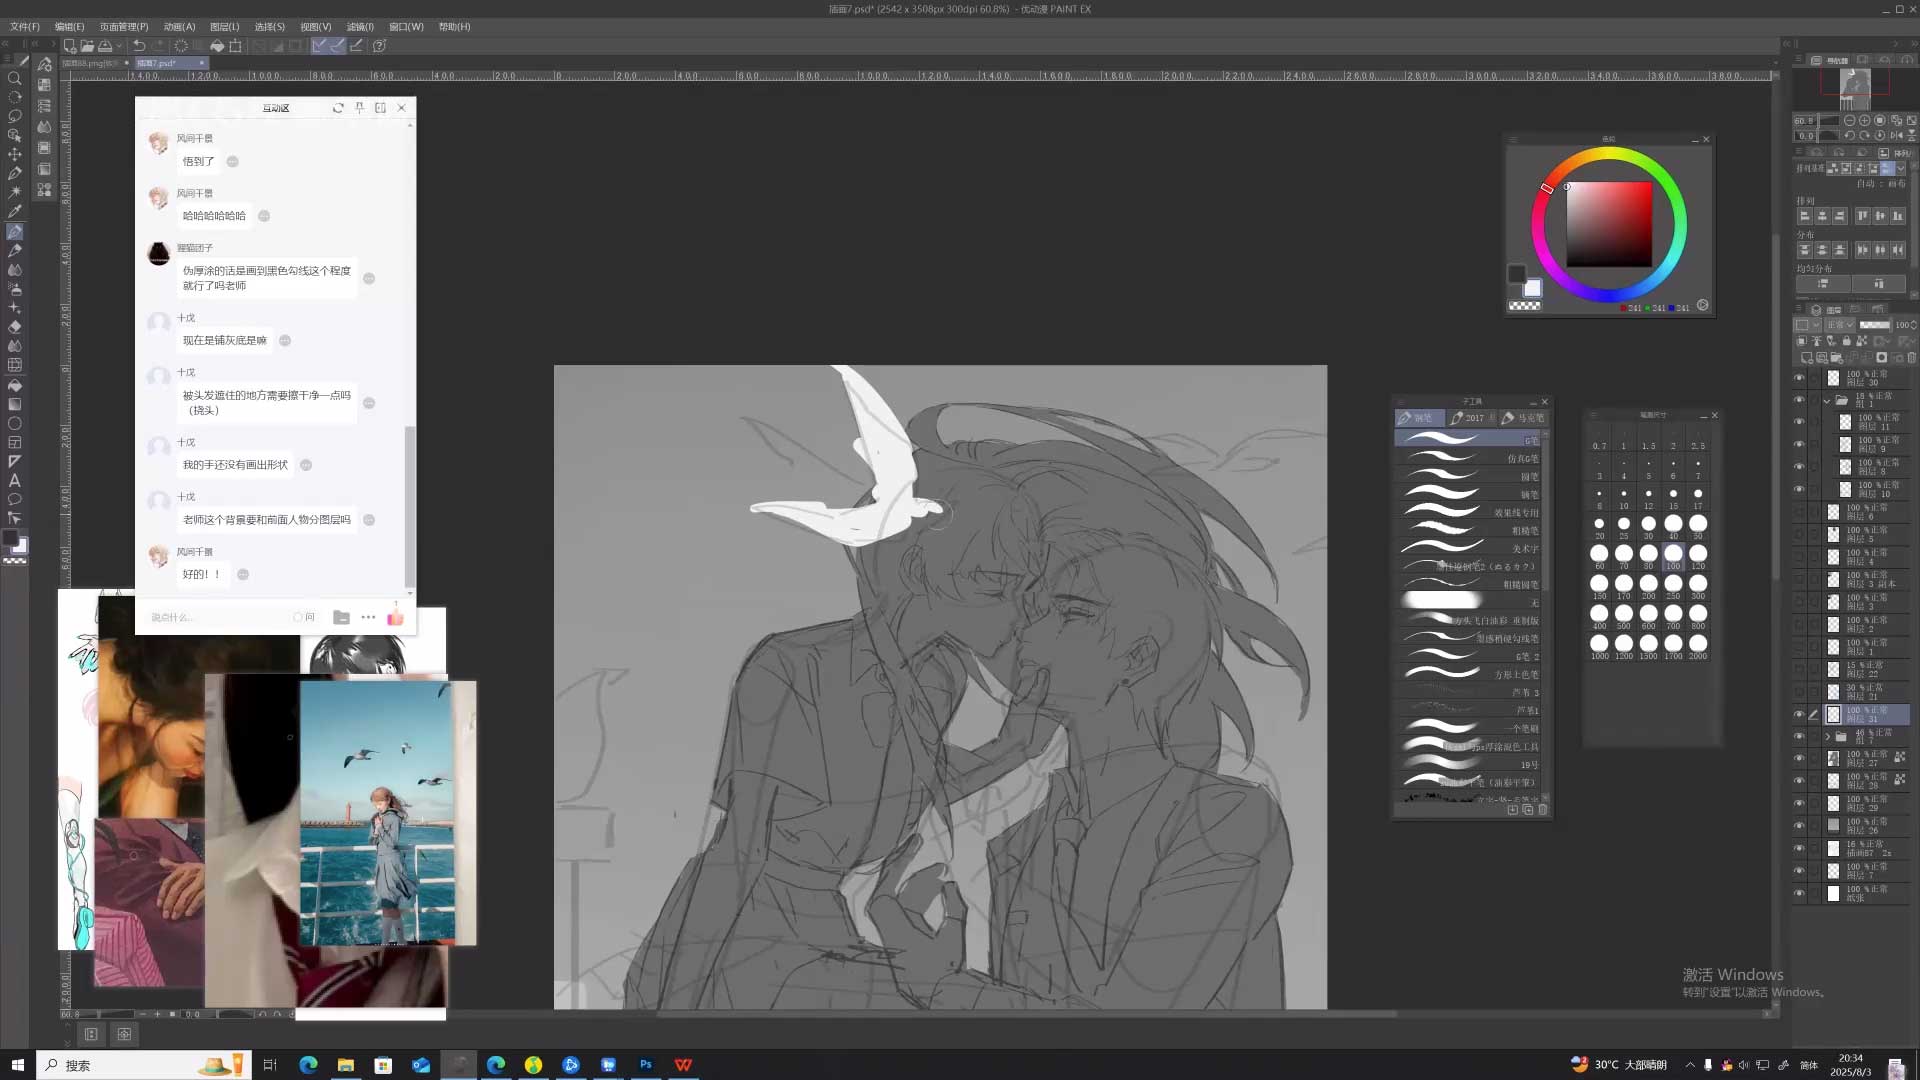Image resolution: width=1920 pixels, height=1080 pixels.
Task: Hide layer 图层 30 via eye icon
Action: point(1799,378)
